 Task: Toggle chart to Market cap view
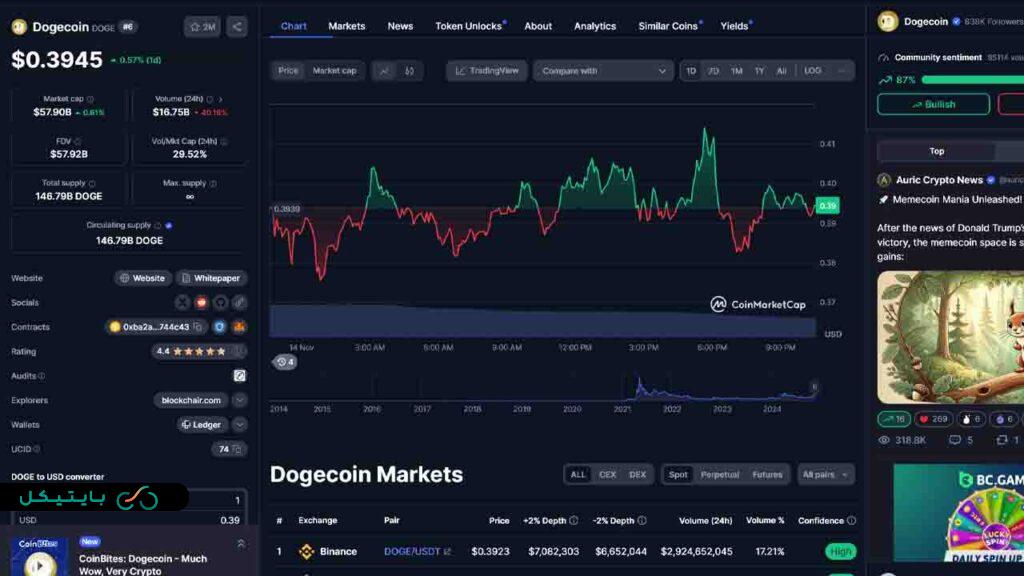(334, 71)
